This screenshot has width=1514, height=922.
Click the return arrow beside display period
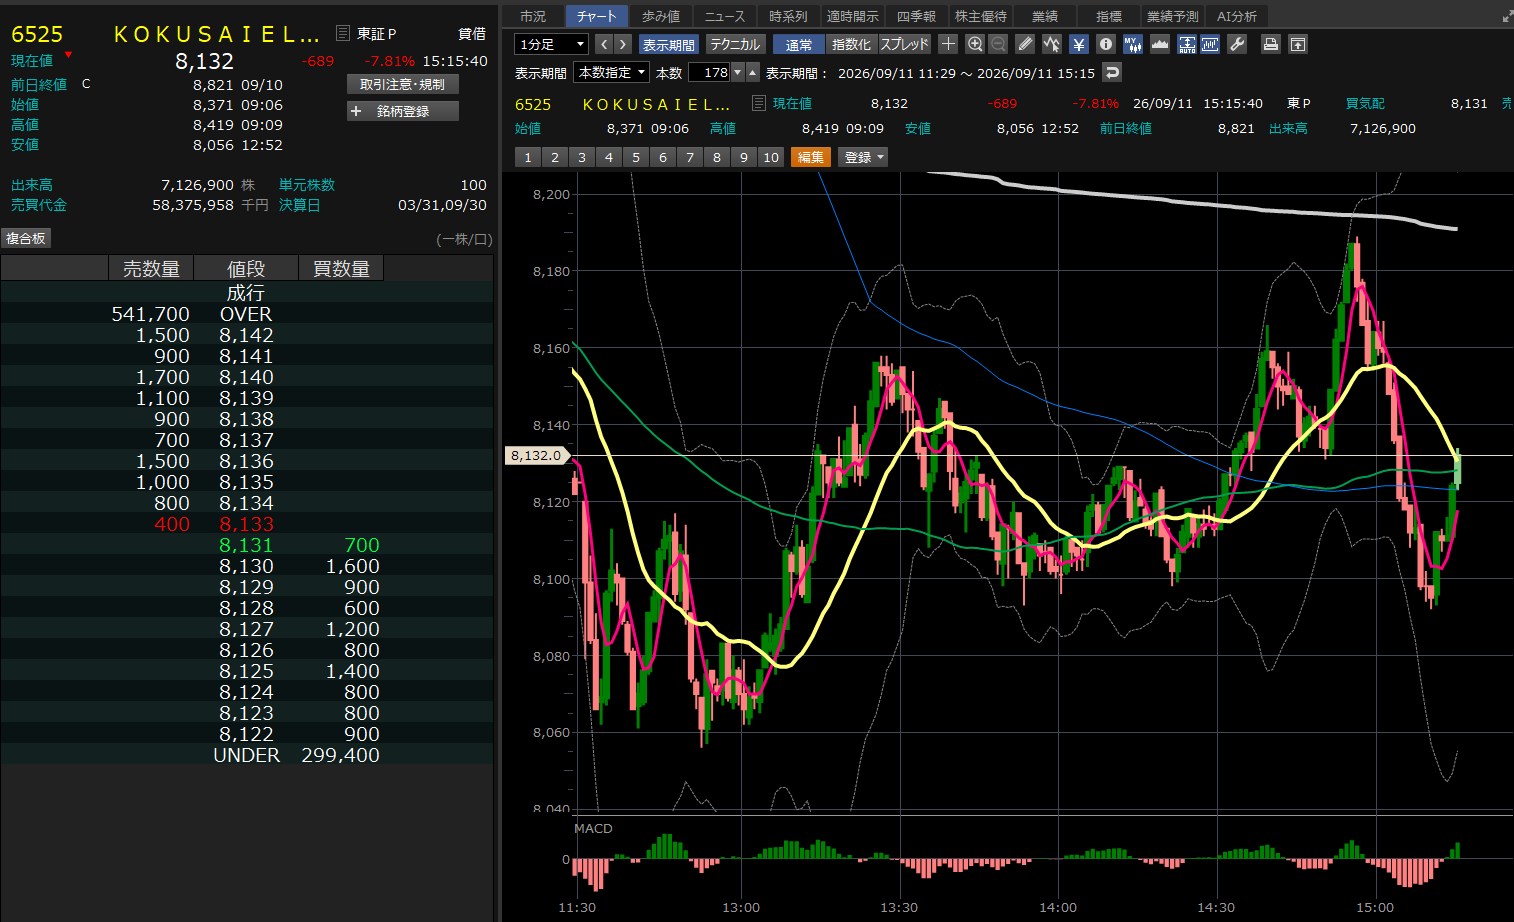[1112, 72]
